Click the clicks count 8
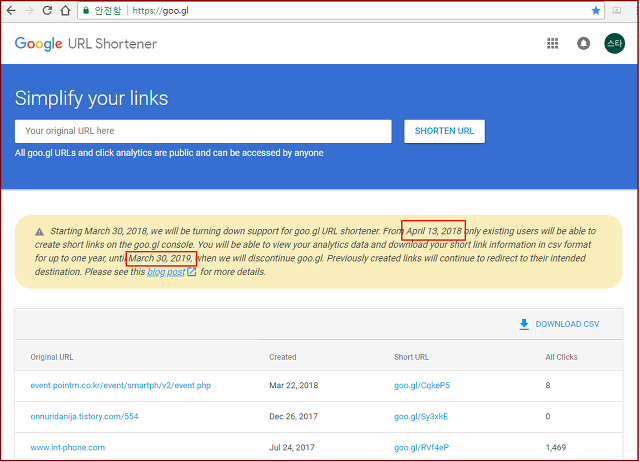This screenshot has width=640, height=462. point(548,385)
